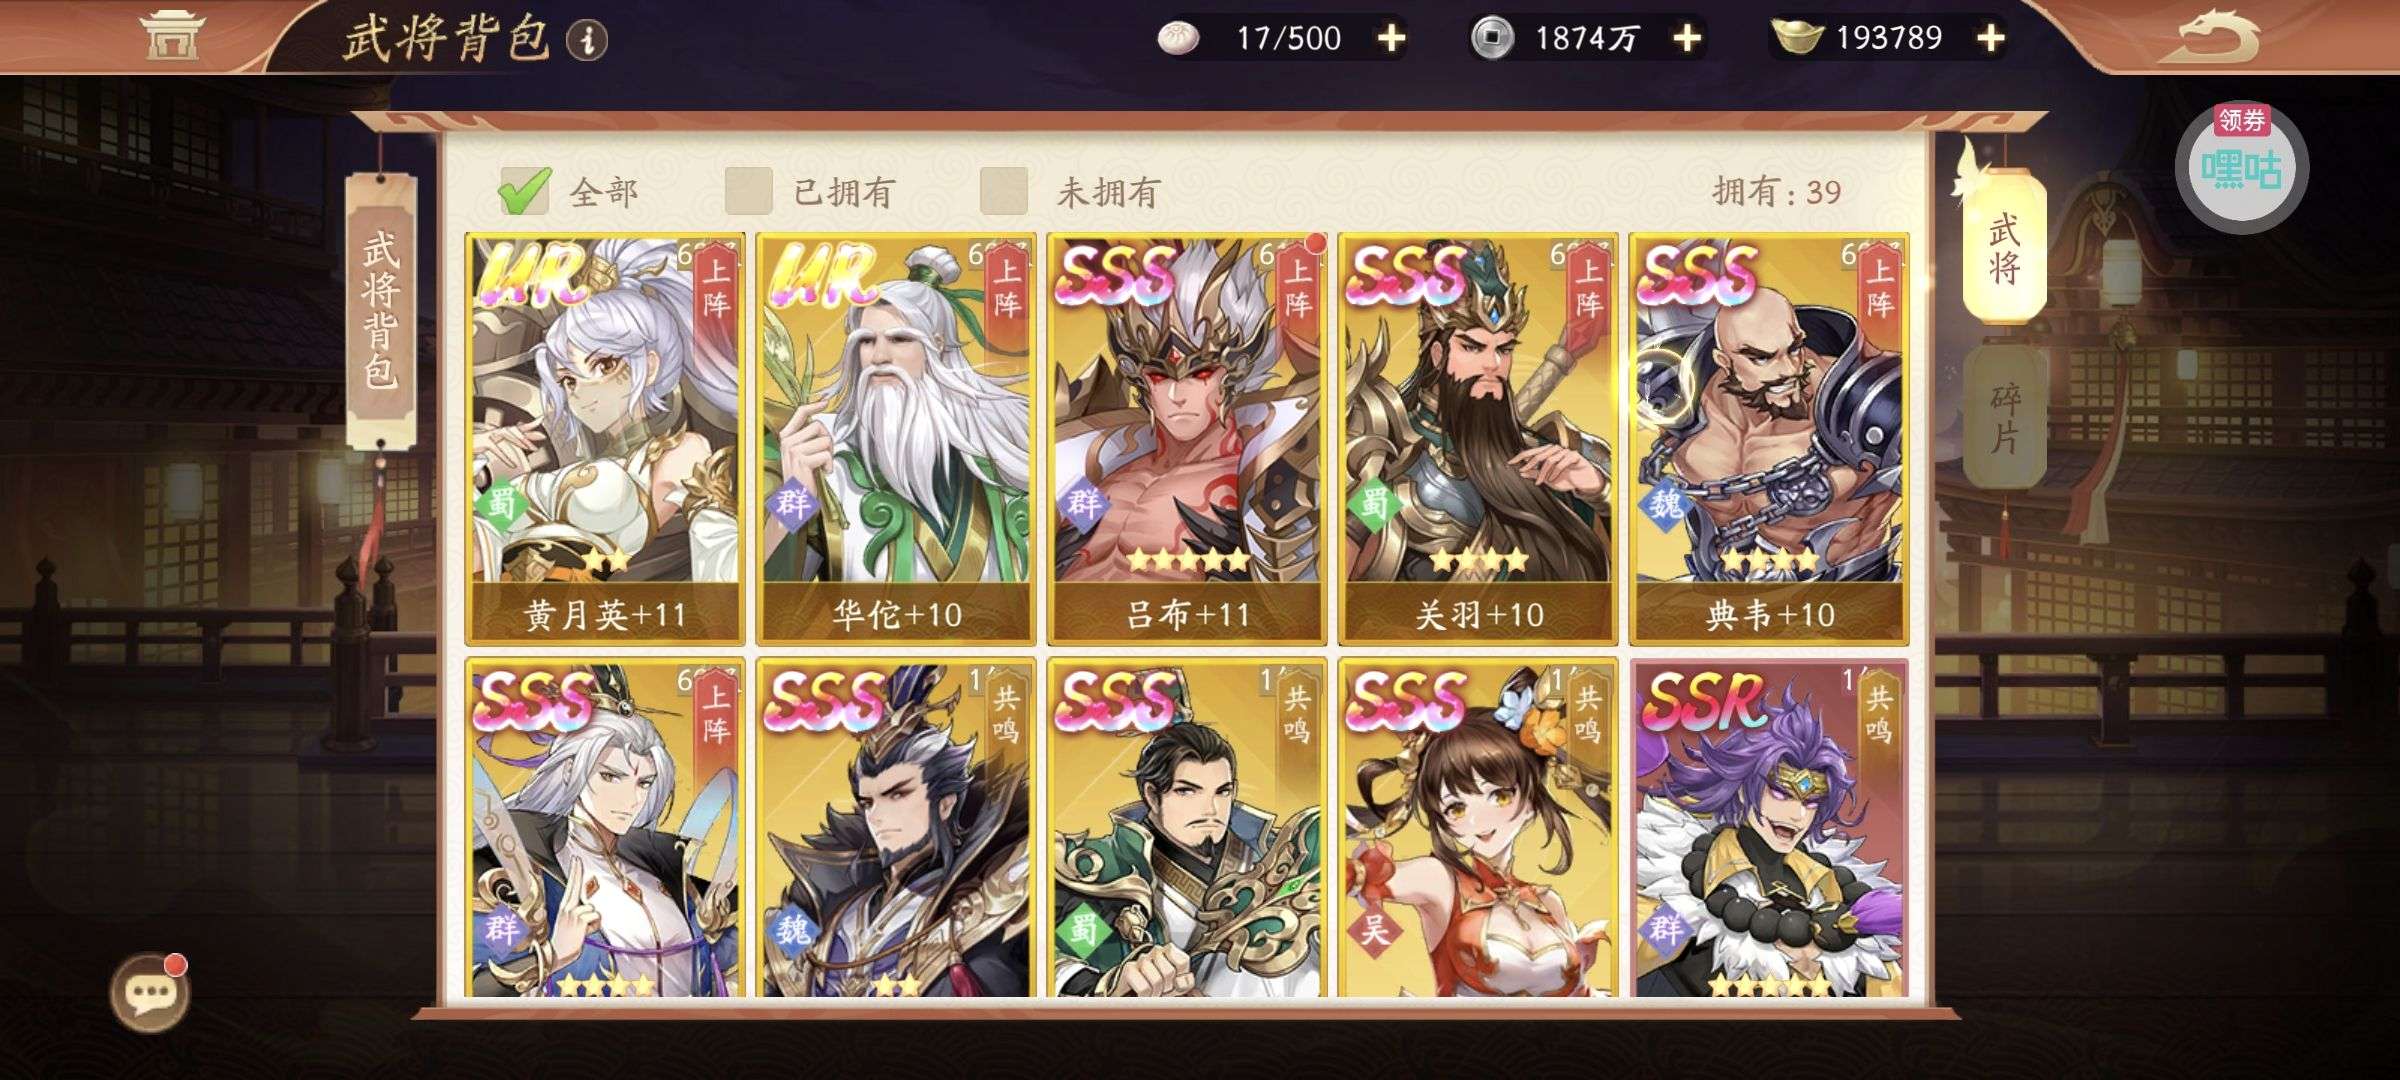Switch to the 碎片 lantern tab
Screen dimensions: 2400x1080
coord(2004,417)
